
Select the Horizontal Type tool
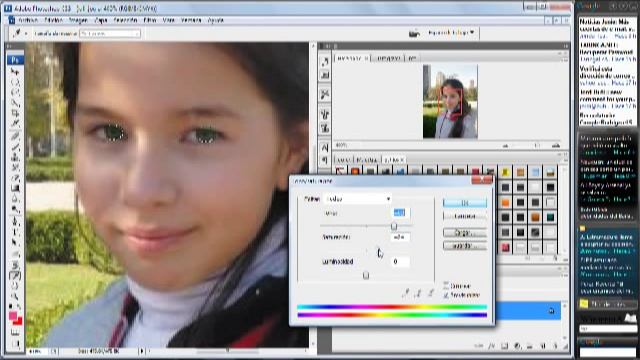coord(15,233)
